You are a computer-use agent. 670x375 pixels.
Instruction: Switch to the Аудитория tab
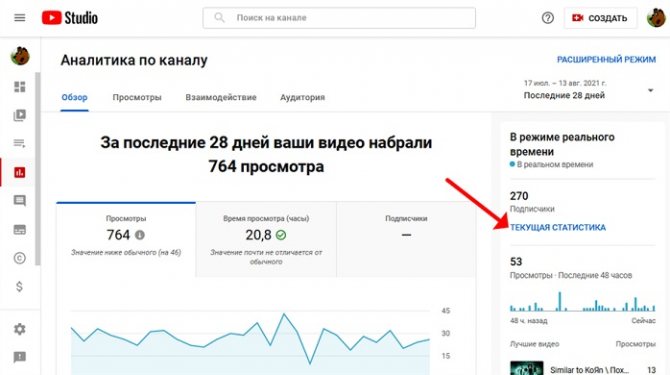303,97
